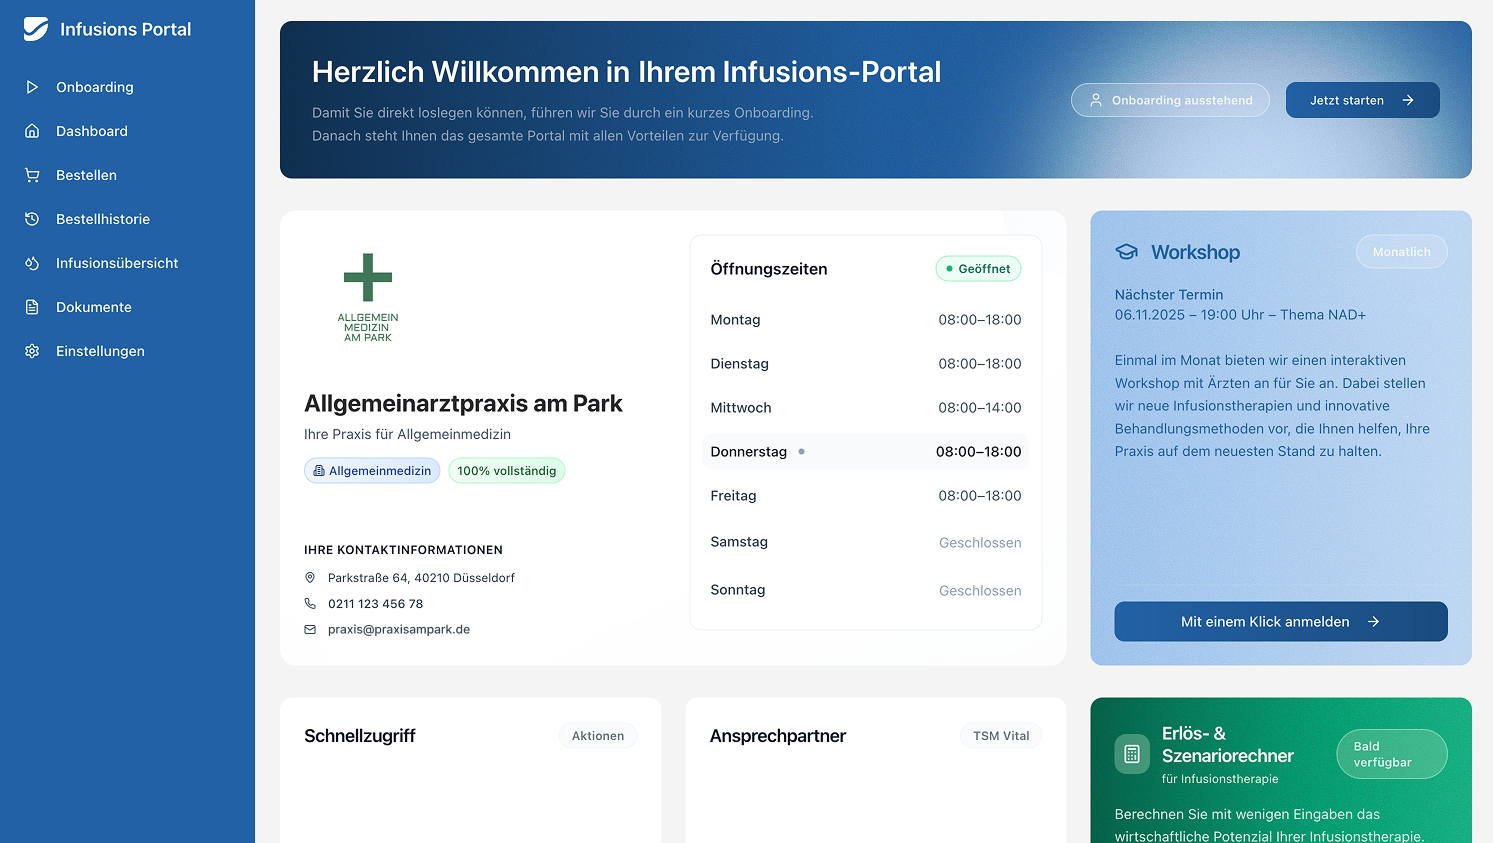1493x843 pixels.
Task: Expand the Donnerstag opening hours row
Action: pyautogui.click(x=865, y=451)
